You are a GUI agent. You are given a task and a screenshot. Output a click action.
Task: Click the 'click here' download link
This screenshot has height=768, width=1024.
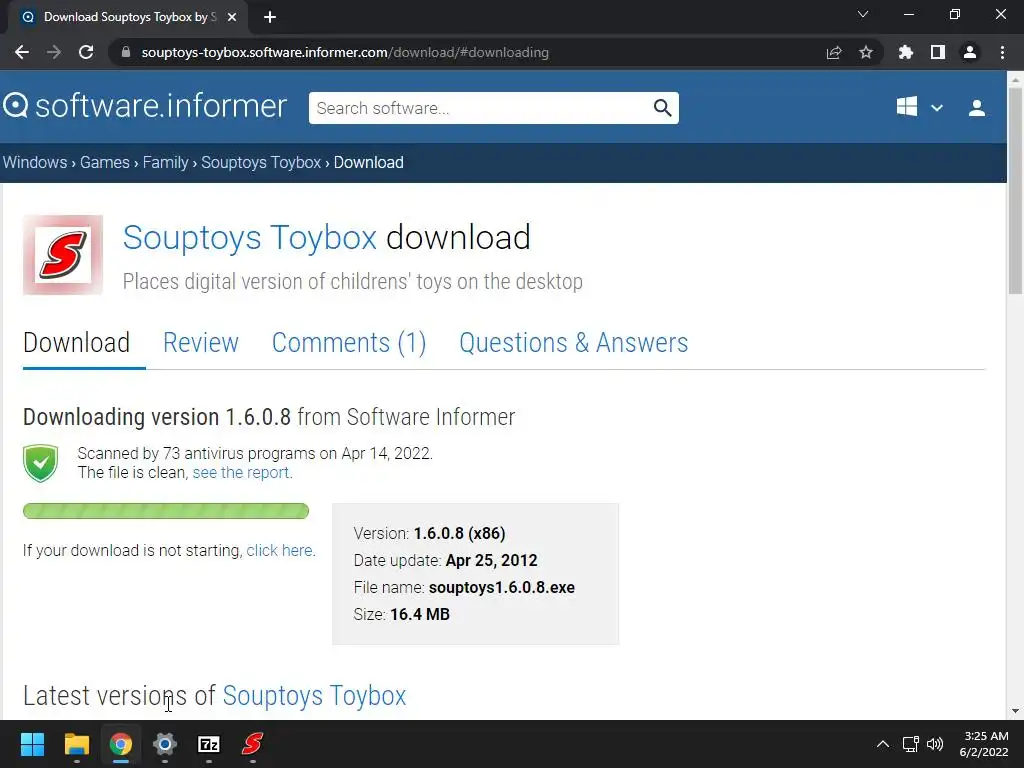tap(280, 551)
